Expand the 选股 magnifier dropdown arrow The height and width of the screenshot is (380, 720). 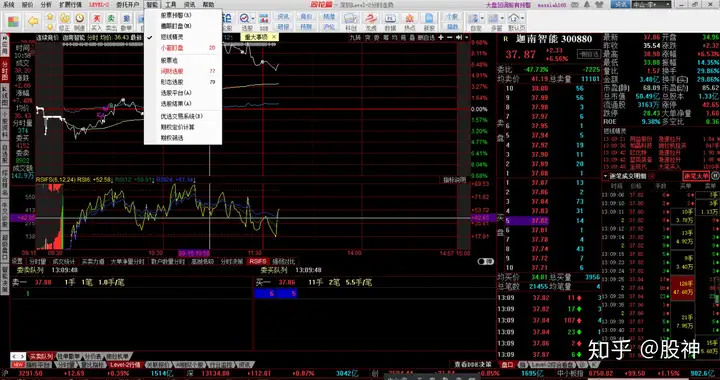[x=253, y=19]
